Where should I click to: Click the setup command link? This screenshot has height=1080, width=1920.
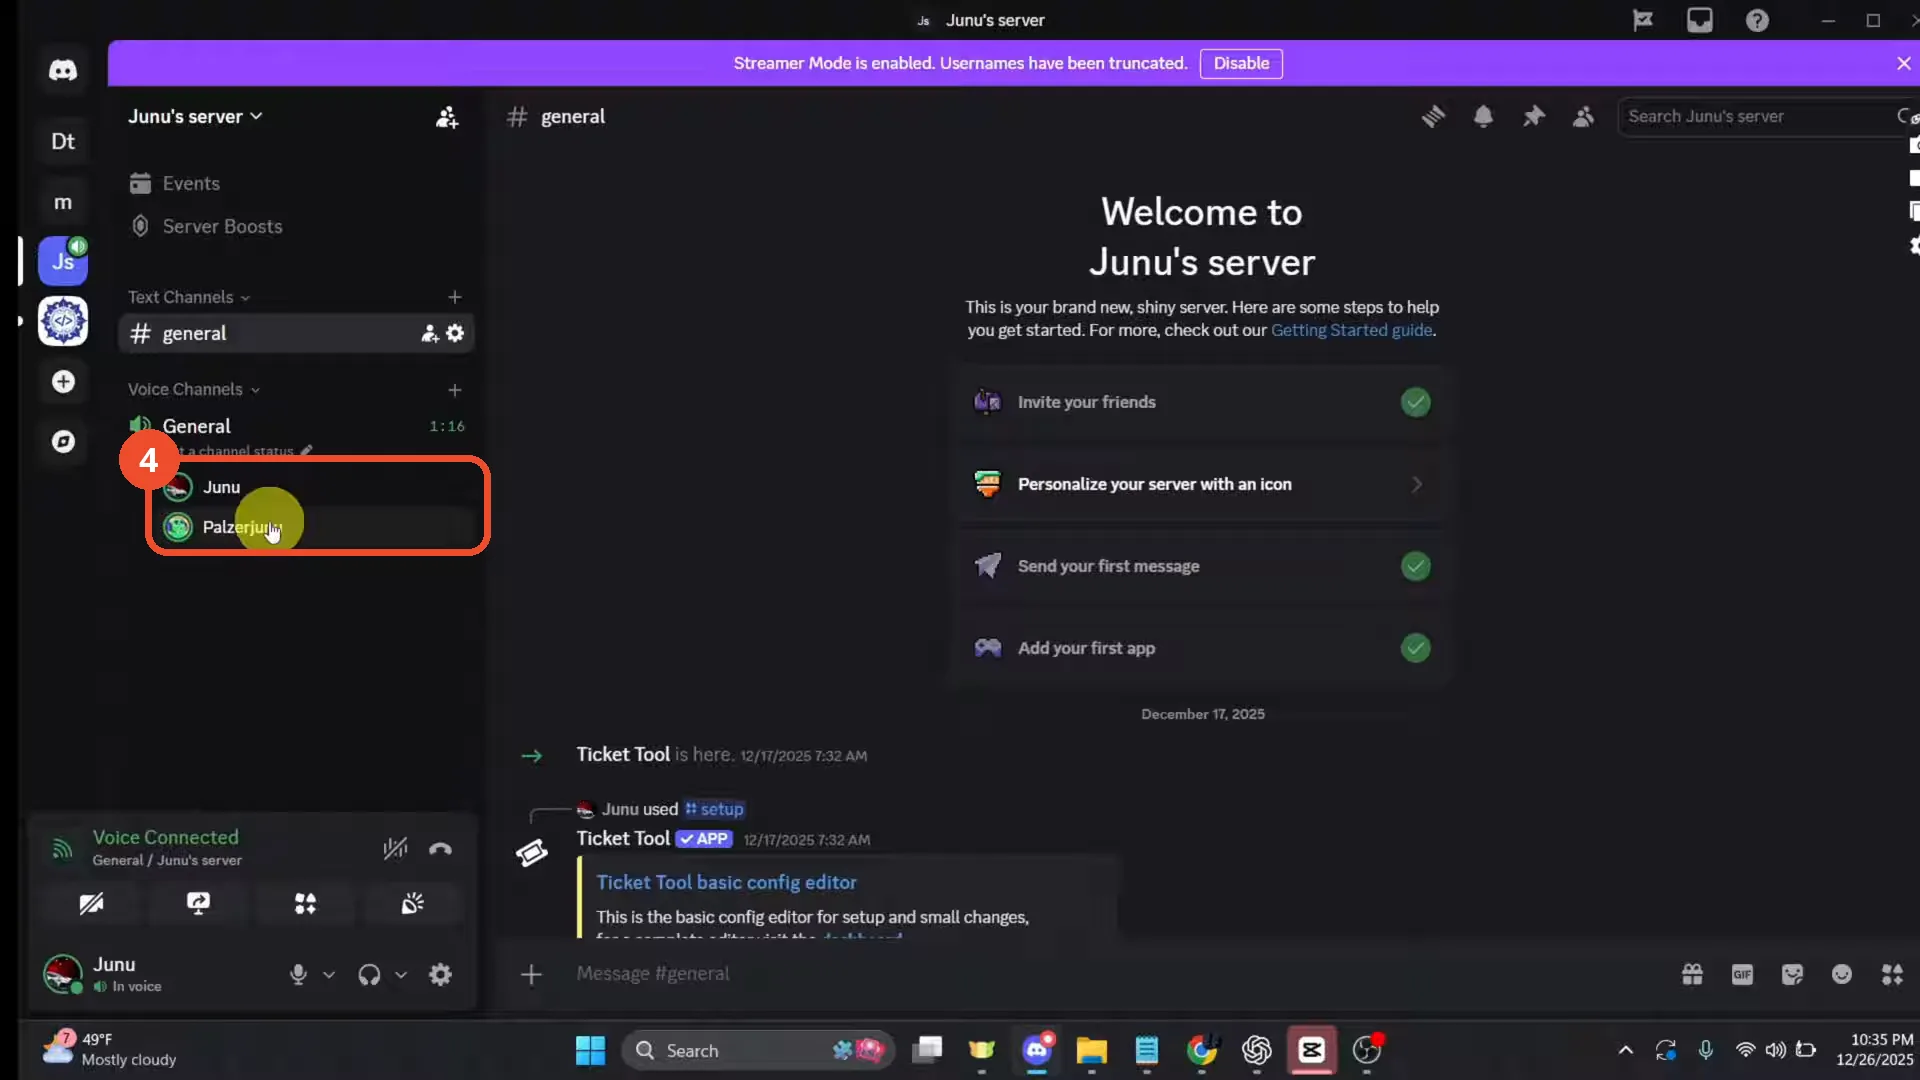click(x=714, y=809)
